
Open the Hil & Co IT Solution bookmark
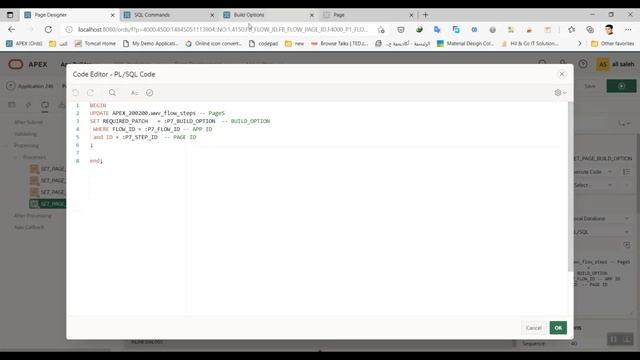[x=530, y=43]
